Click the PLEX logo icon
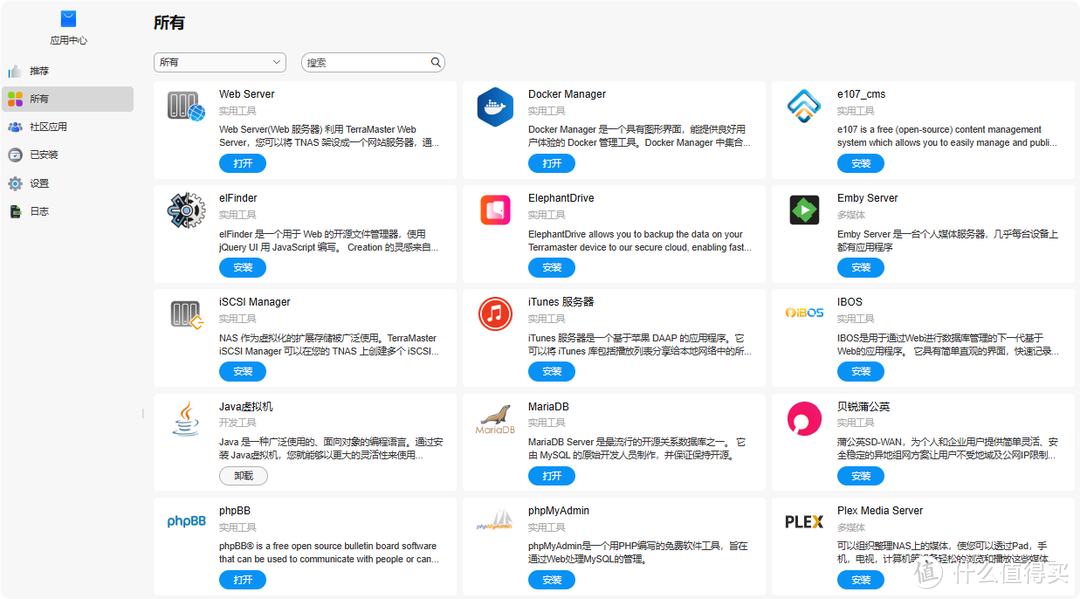Screen dimensions: 1080x599 (x=804, y=522)
